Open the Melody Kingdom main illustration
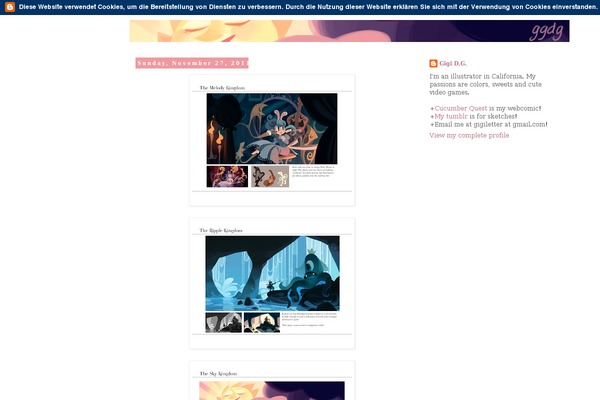This screenshot has width=600, height=400. [272, 129]
